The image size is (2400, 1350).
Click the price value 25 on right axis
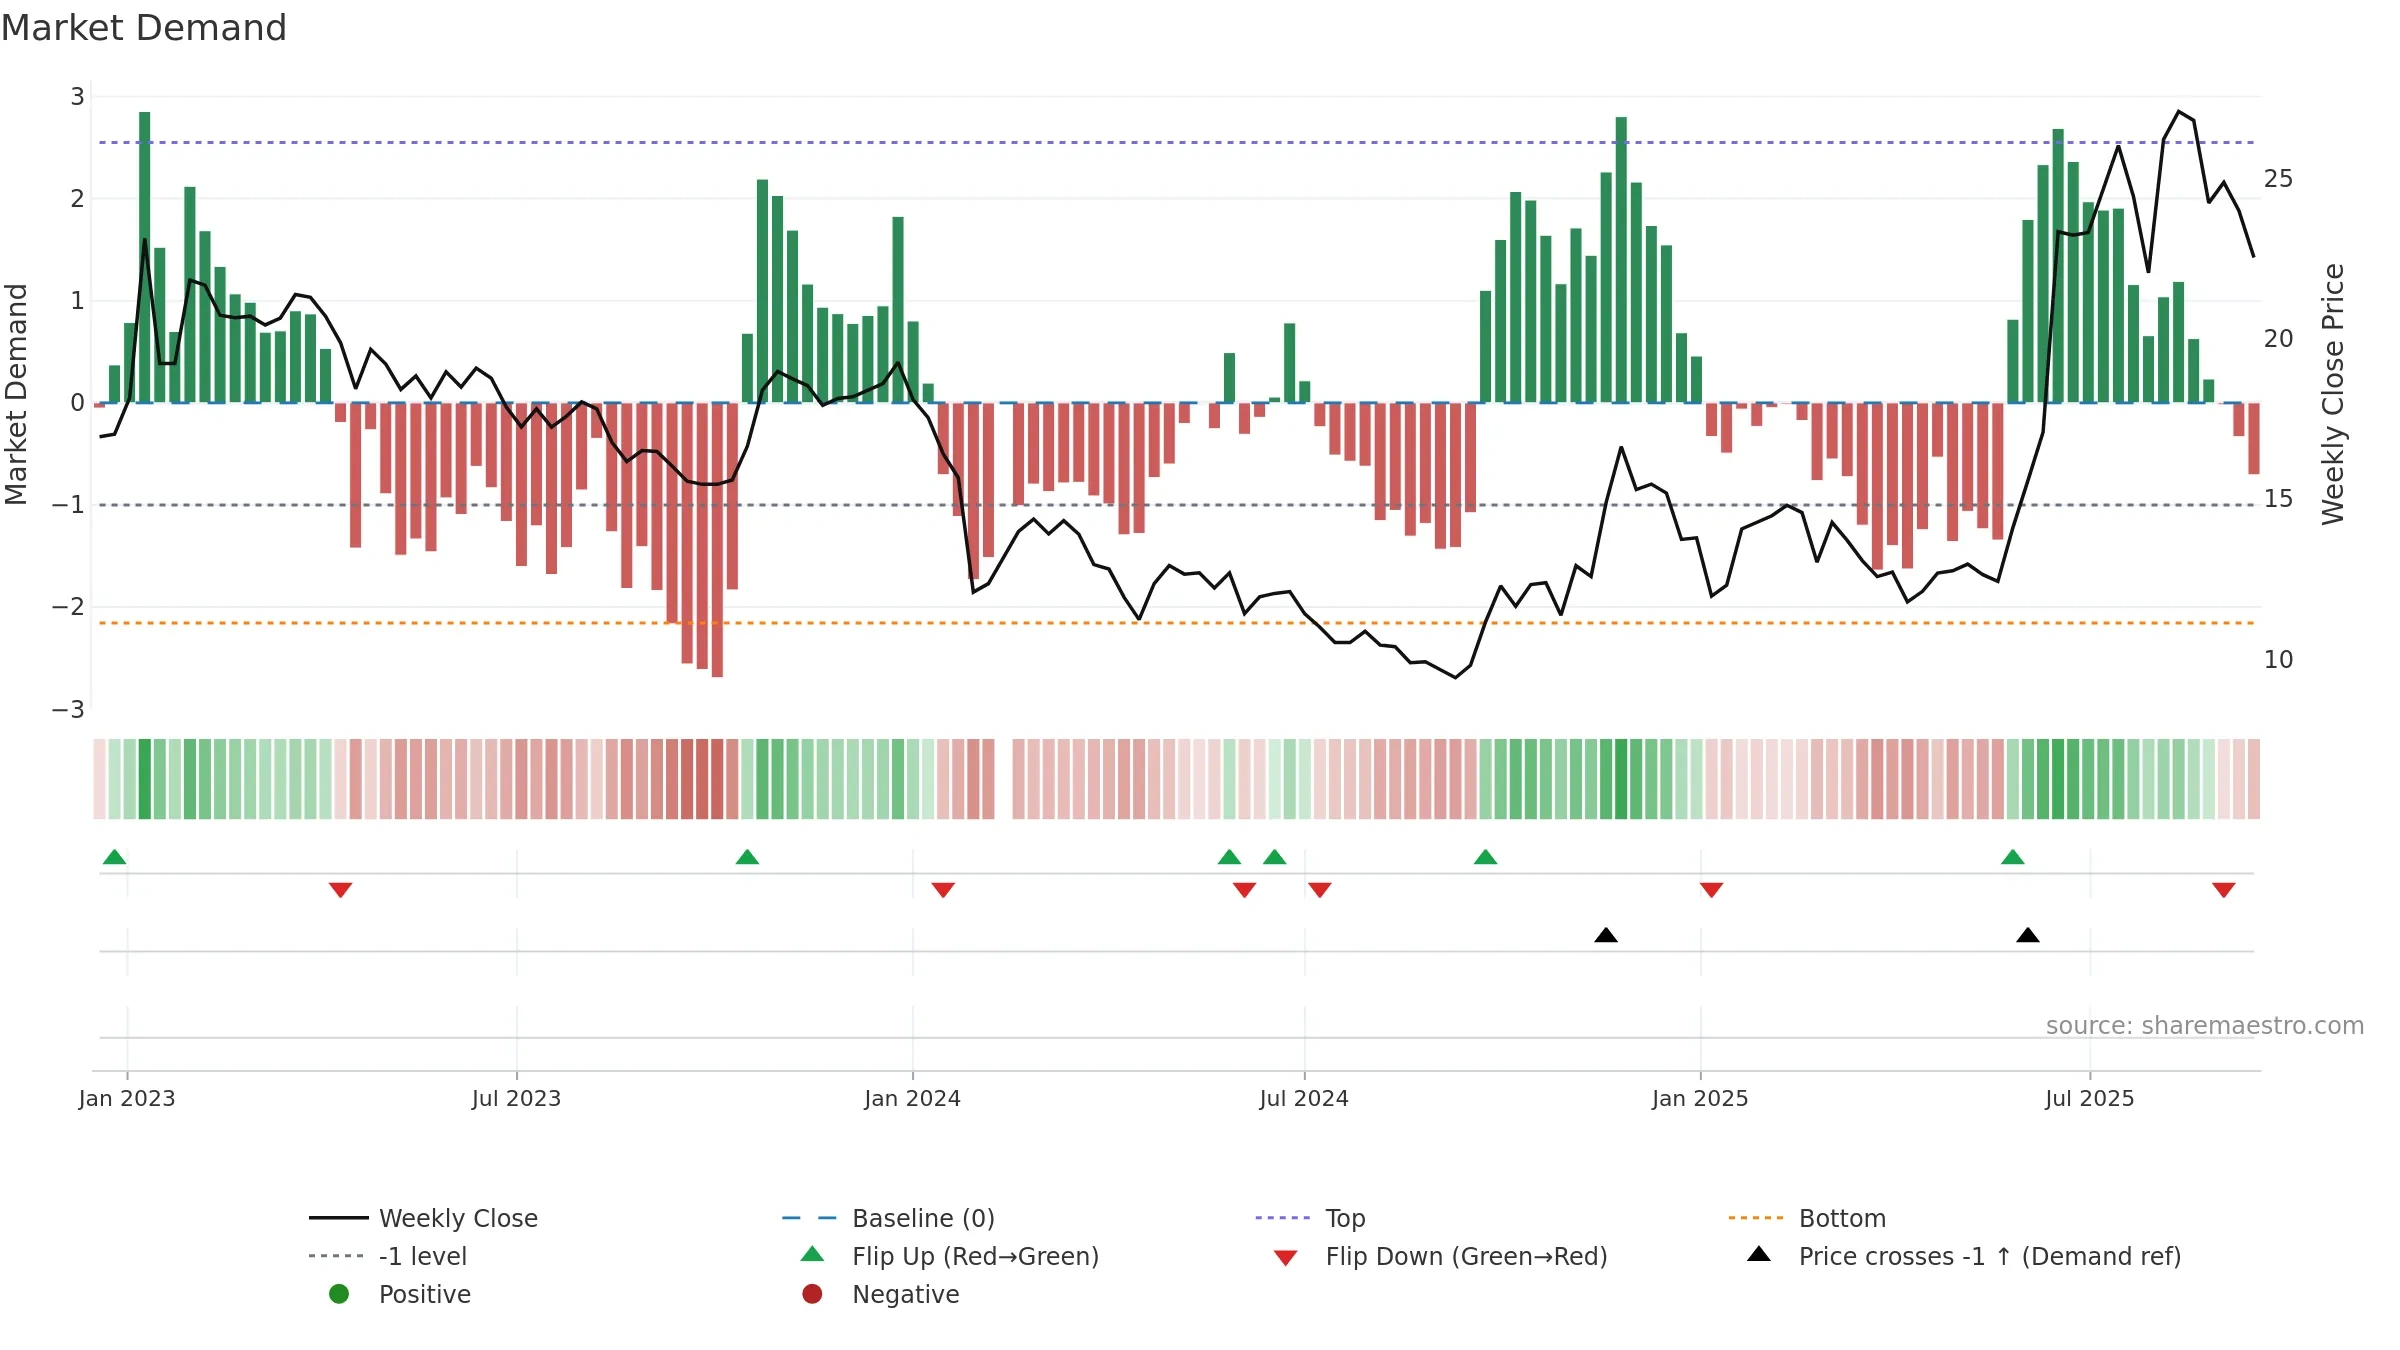pyautogui.click(x=2279, y=179)
